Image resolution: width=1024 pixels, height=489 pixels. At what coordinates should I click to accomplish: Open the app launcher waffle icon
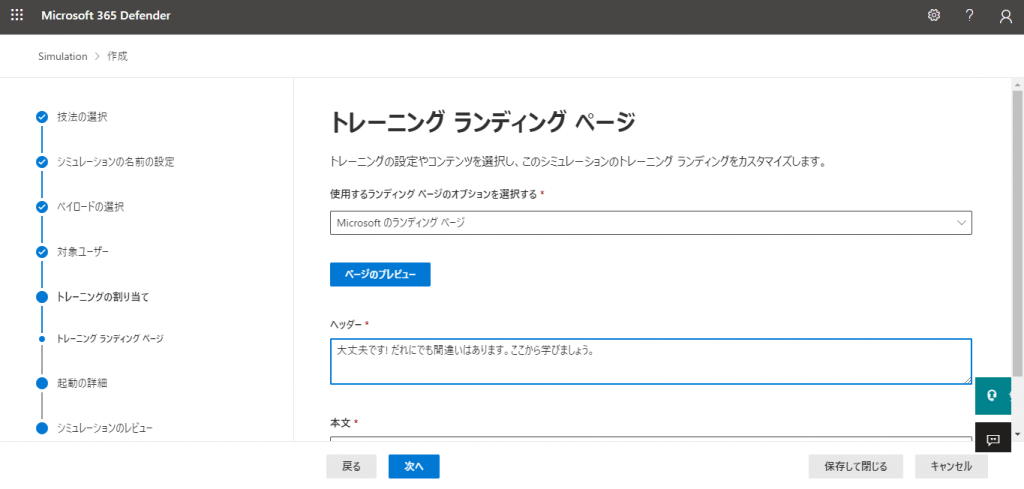[x=17, y=16]
